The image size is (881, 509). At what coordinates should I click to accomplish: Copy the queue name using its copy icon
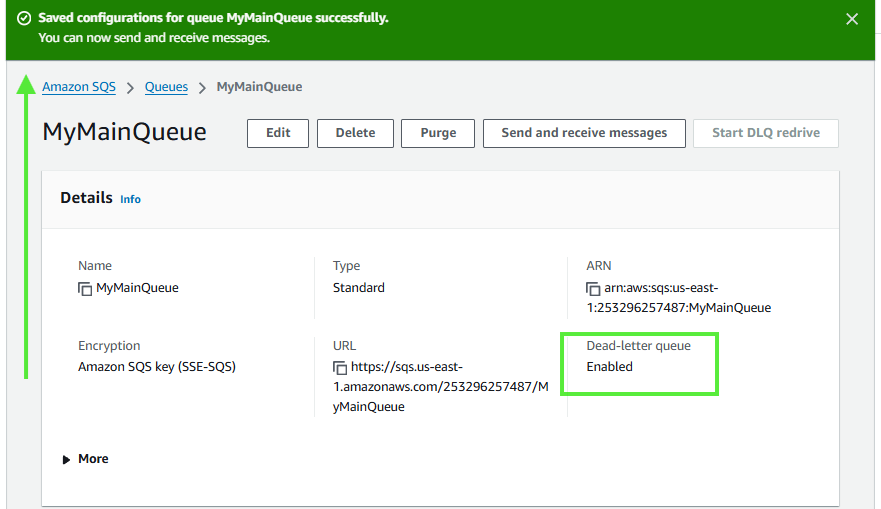click(85, 288)
